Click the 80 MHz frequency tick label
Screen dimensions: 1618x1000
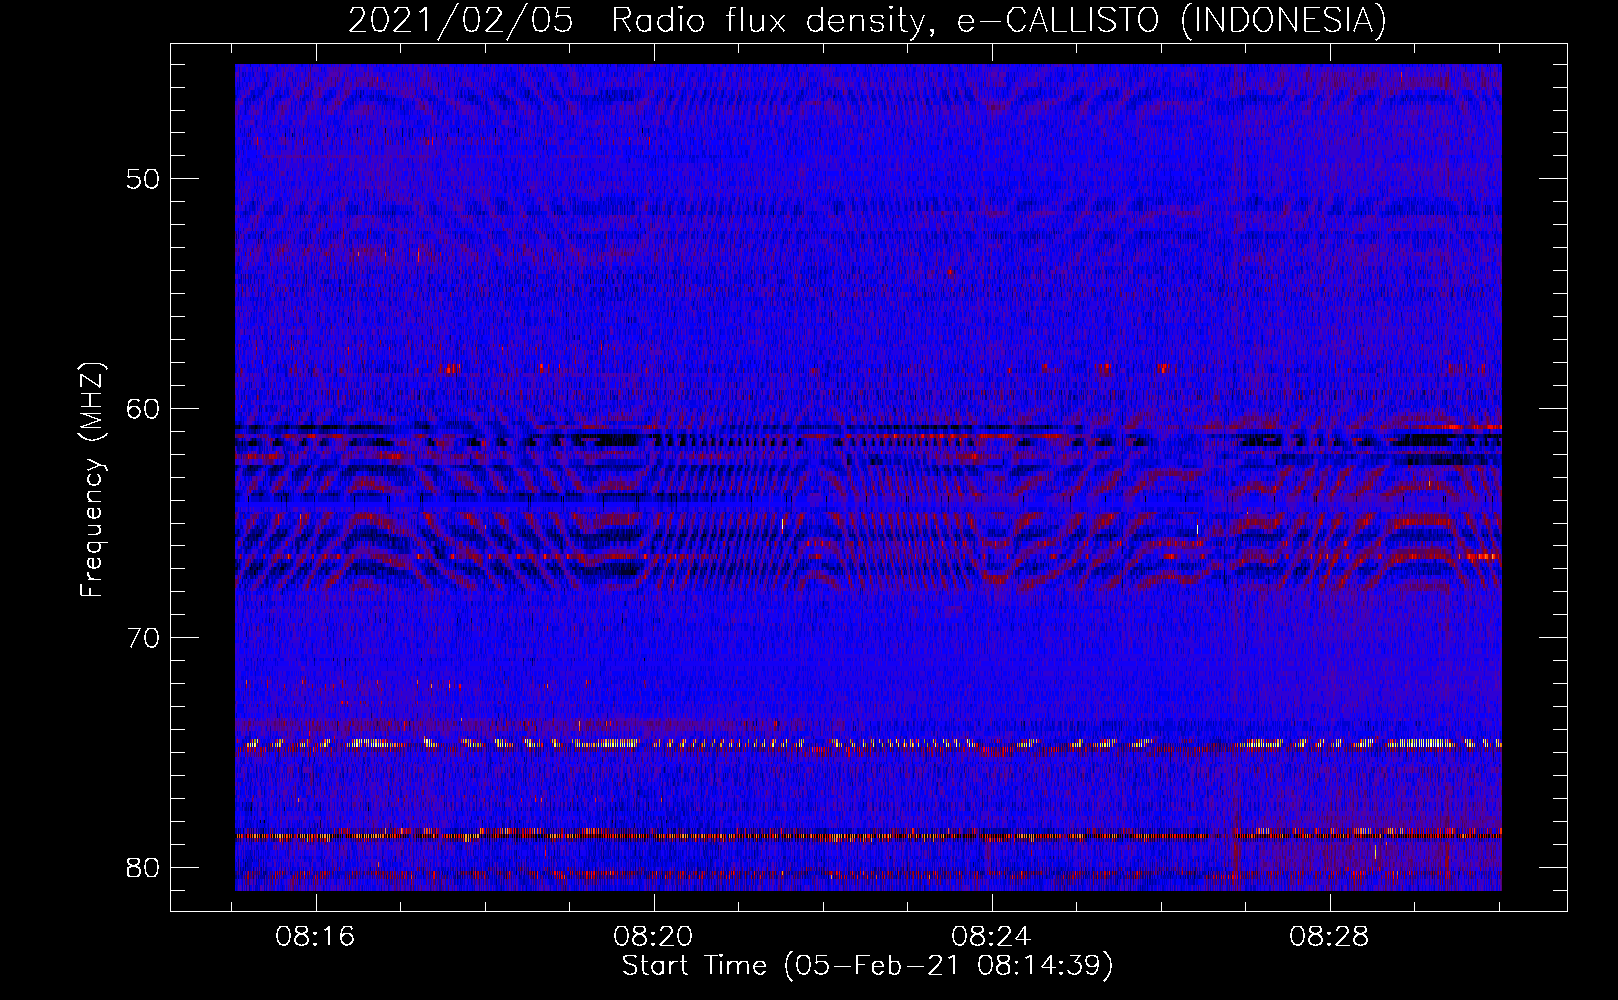point(144,867)
